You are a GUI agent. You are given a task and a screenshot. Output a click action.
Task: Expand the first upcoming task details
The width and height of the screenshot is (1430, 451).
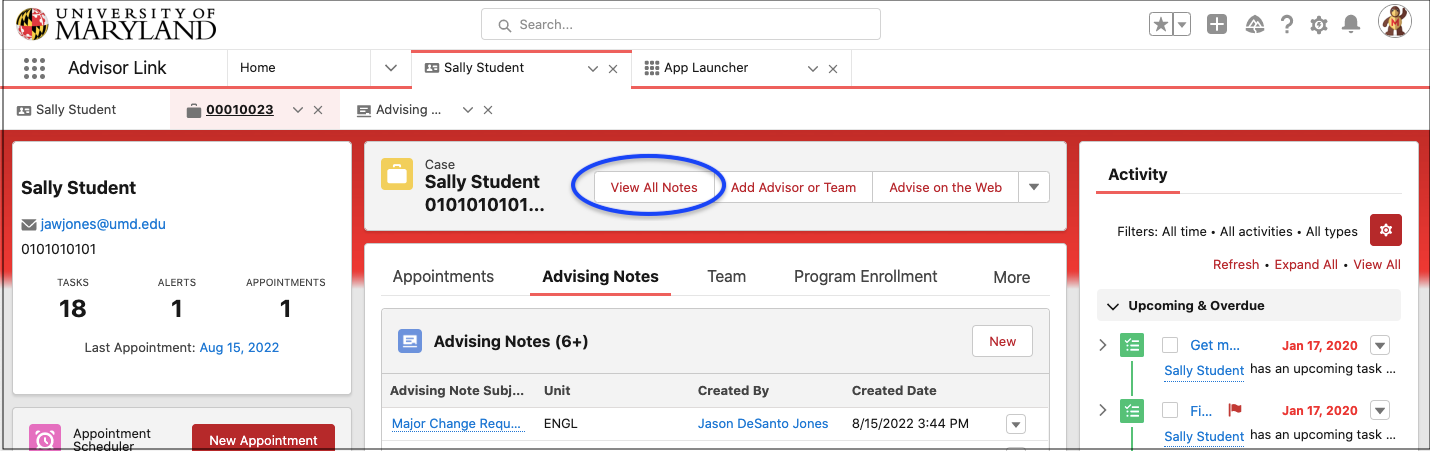click(x=1103, y=345)
